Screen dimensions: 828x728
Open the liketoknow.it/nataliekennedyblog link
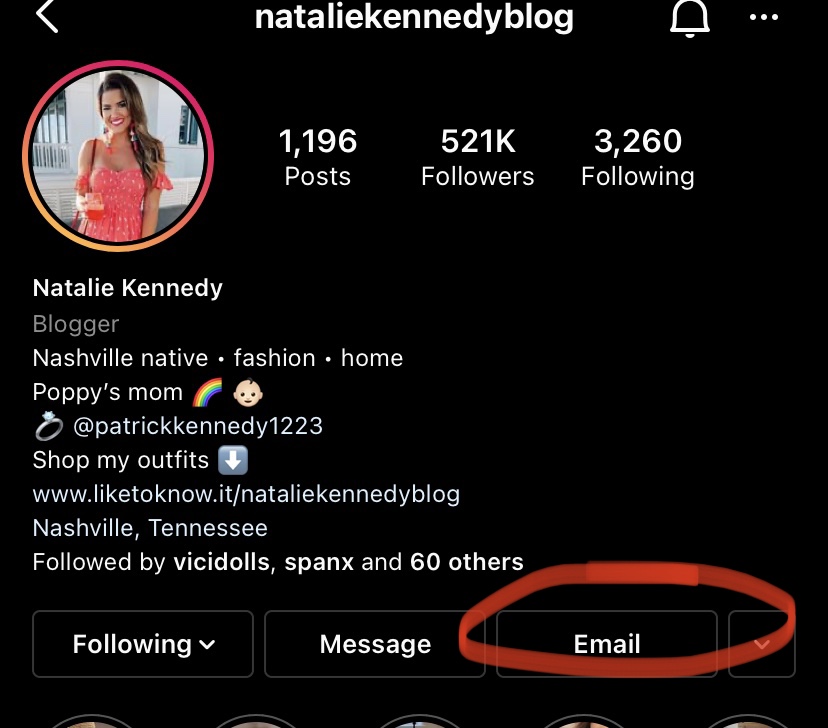coord(246,494)
